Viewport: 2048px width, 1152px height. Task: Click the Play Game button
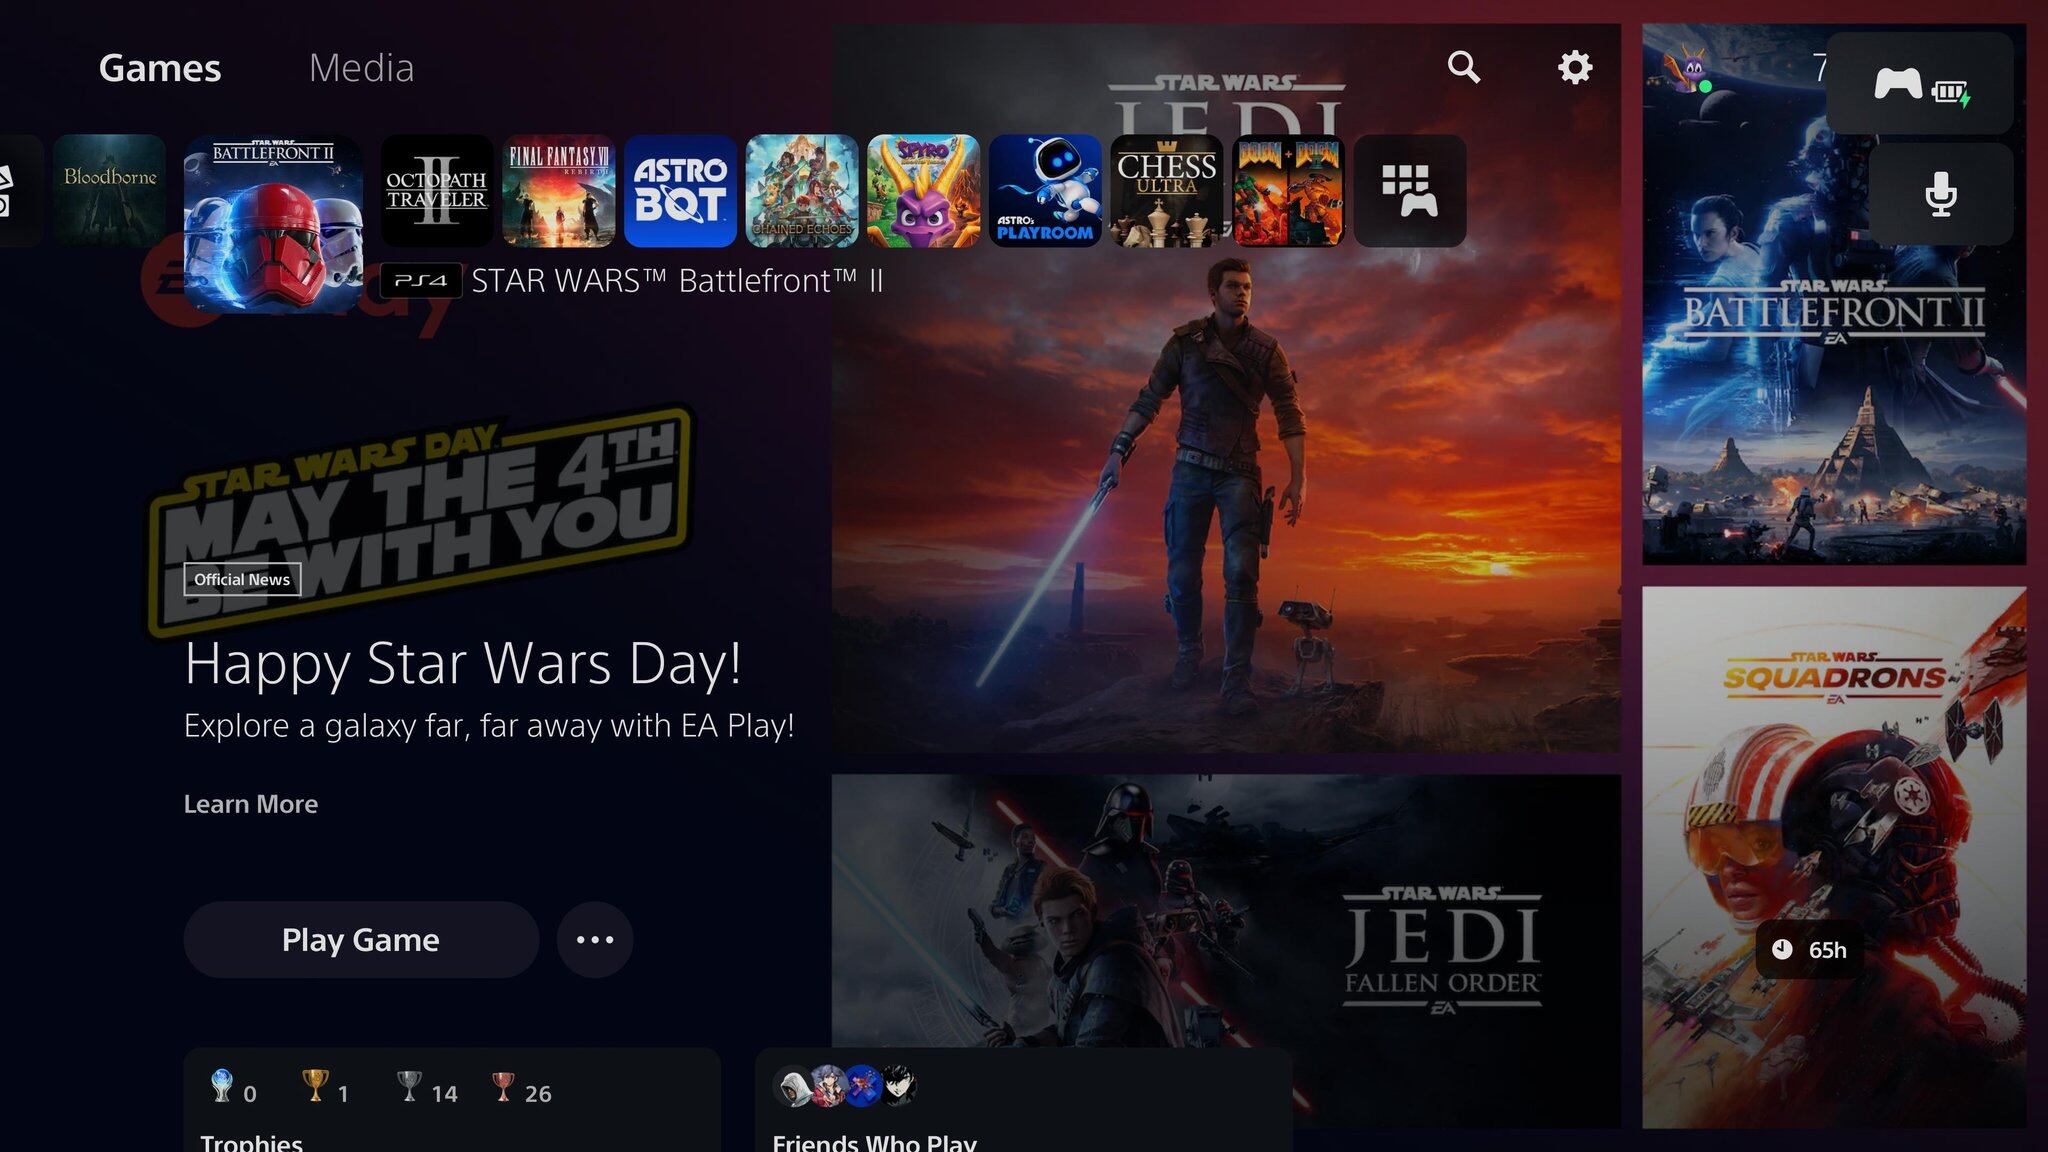click(360, 939)
